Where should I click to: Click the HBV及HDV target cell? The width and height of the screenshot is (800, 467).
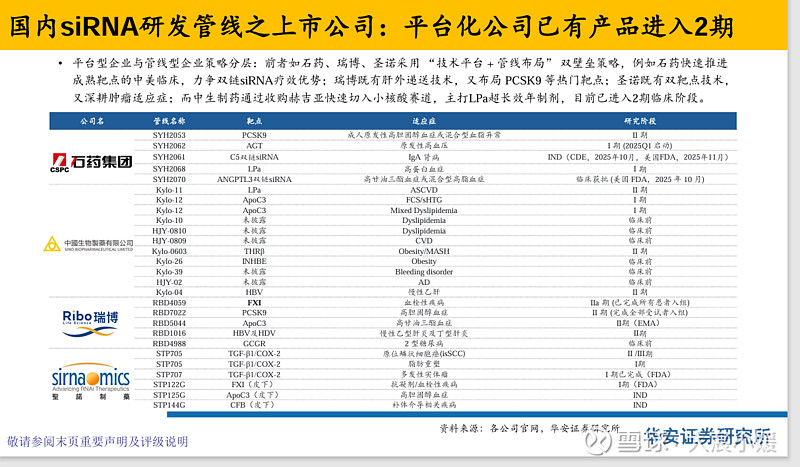(254, 333)
